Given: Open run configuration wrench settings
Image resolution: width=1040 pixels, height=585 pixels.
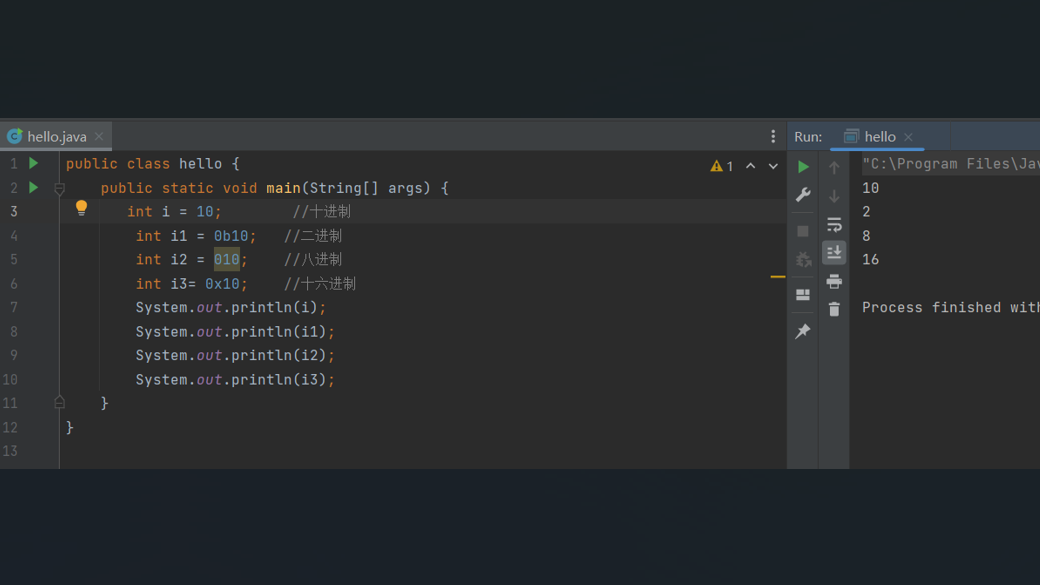Looking at the screenshot, I should coord(803,195).
